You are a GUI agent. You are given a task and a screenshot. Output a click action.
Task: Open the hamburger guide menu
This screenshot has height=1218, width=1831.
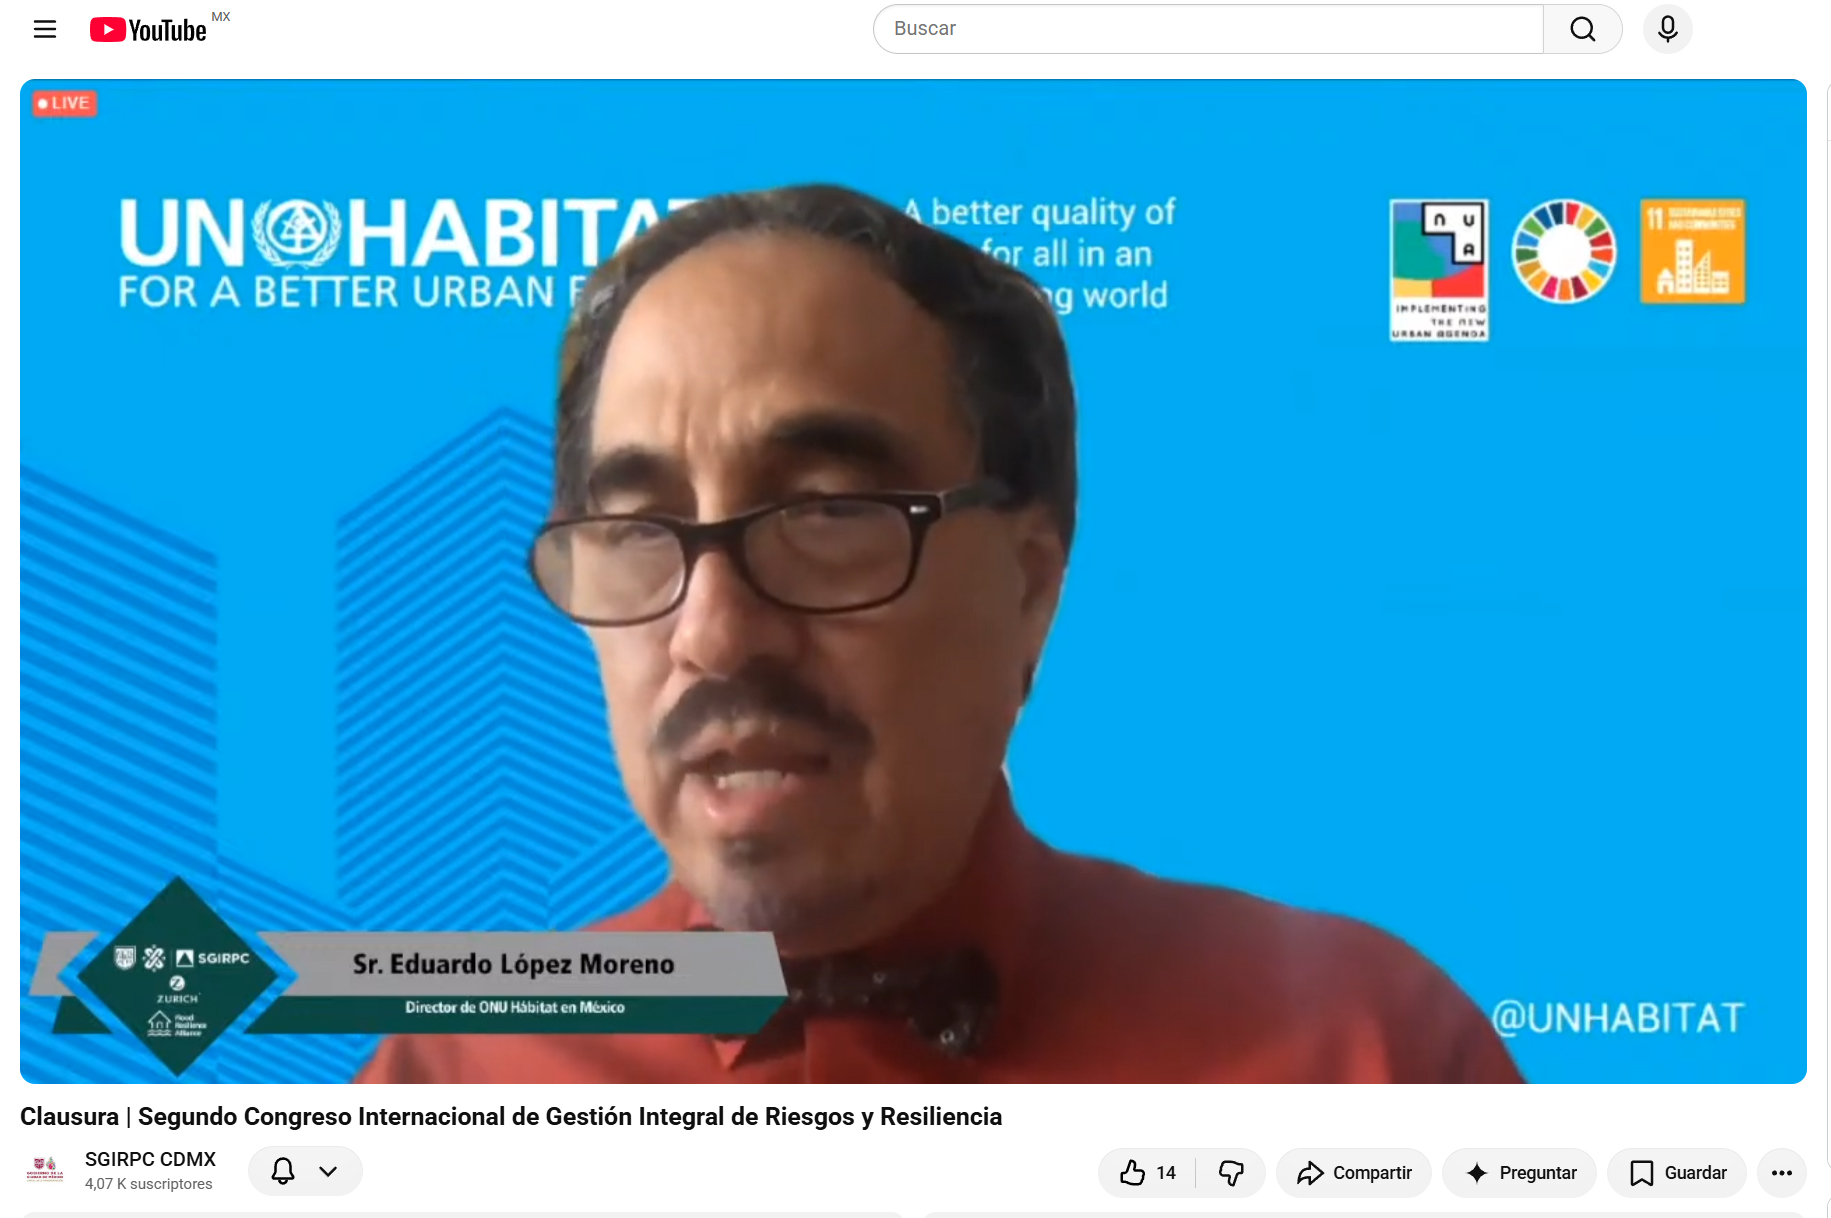click(45, 29)
